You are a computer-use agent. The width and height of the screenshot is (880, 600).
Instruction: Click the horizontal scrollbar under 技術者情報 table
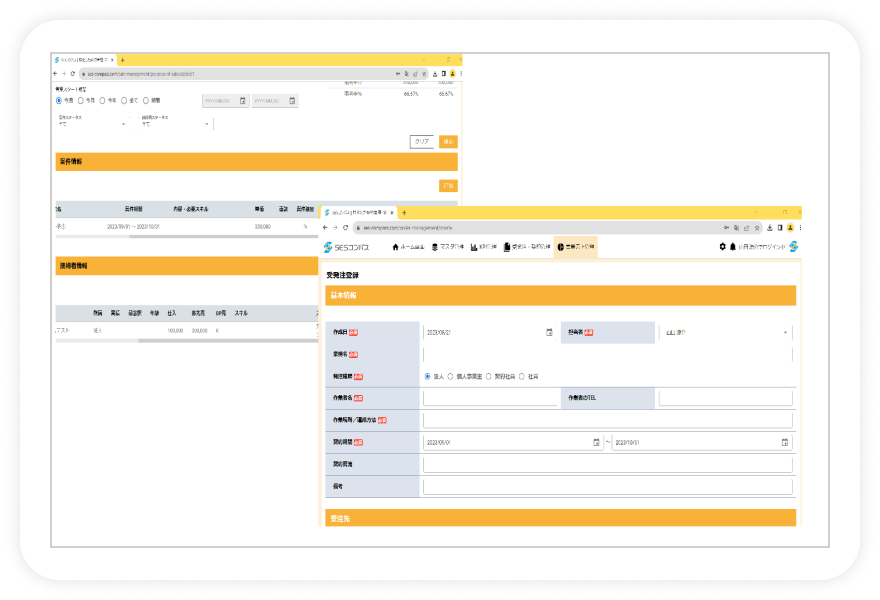pyautogui.click(x=187, y=340)
